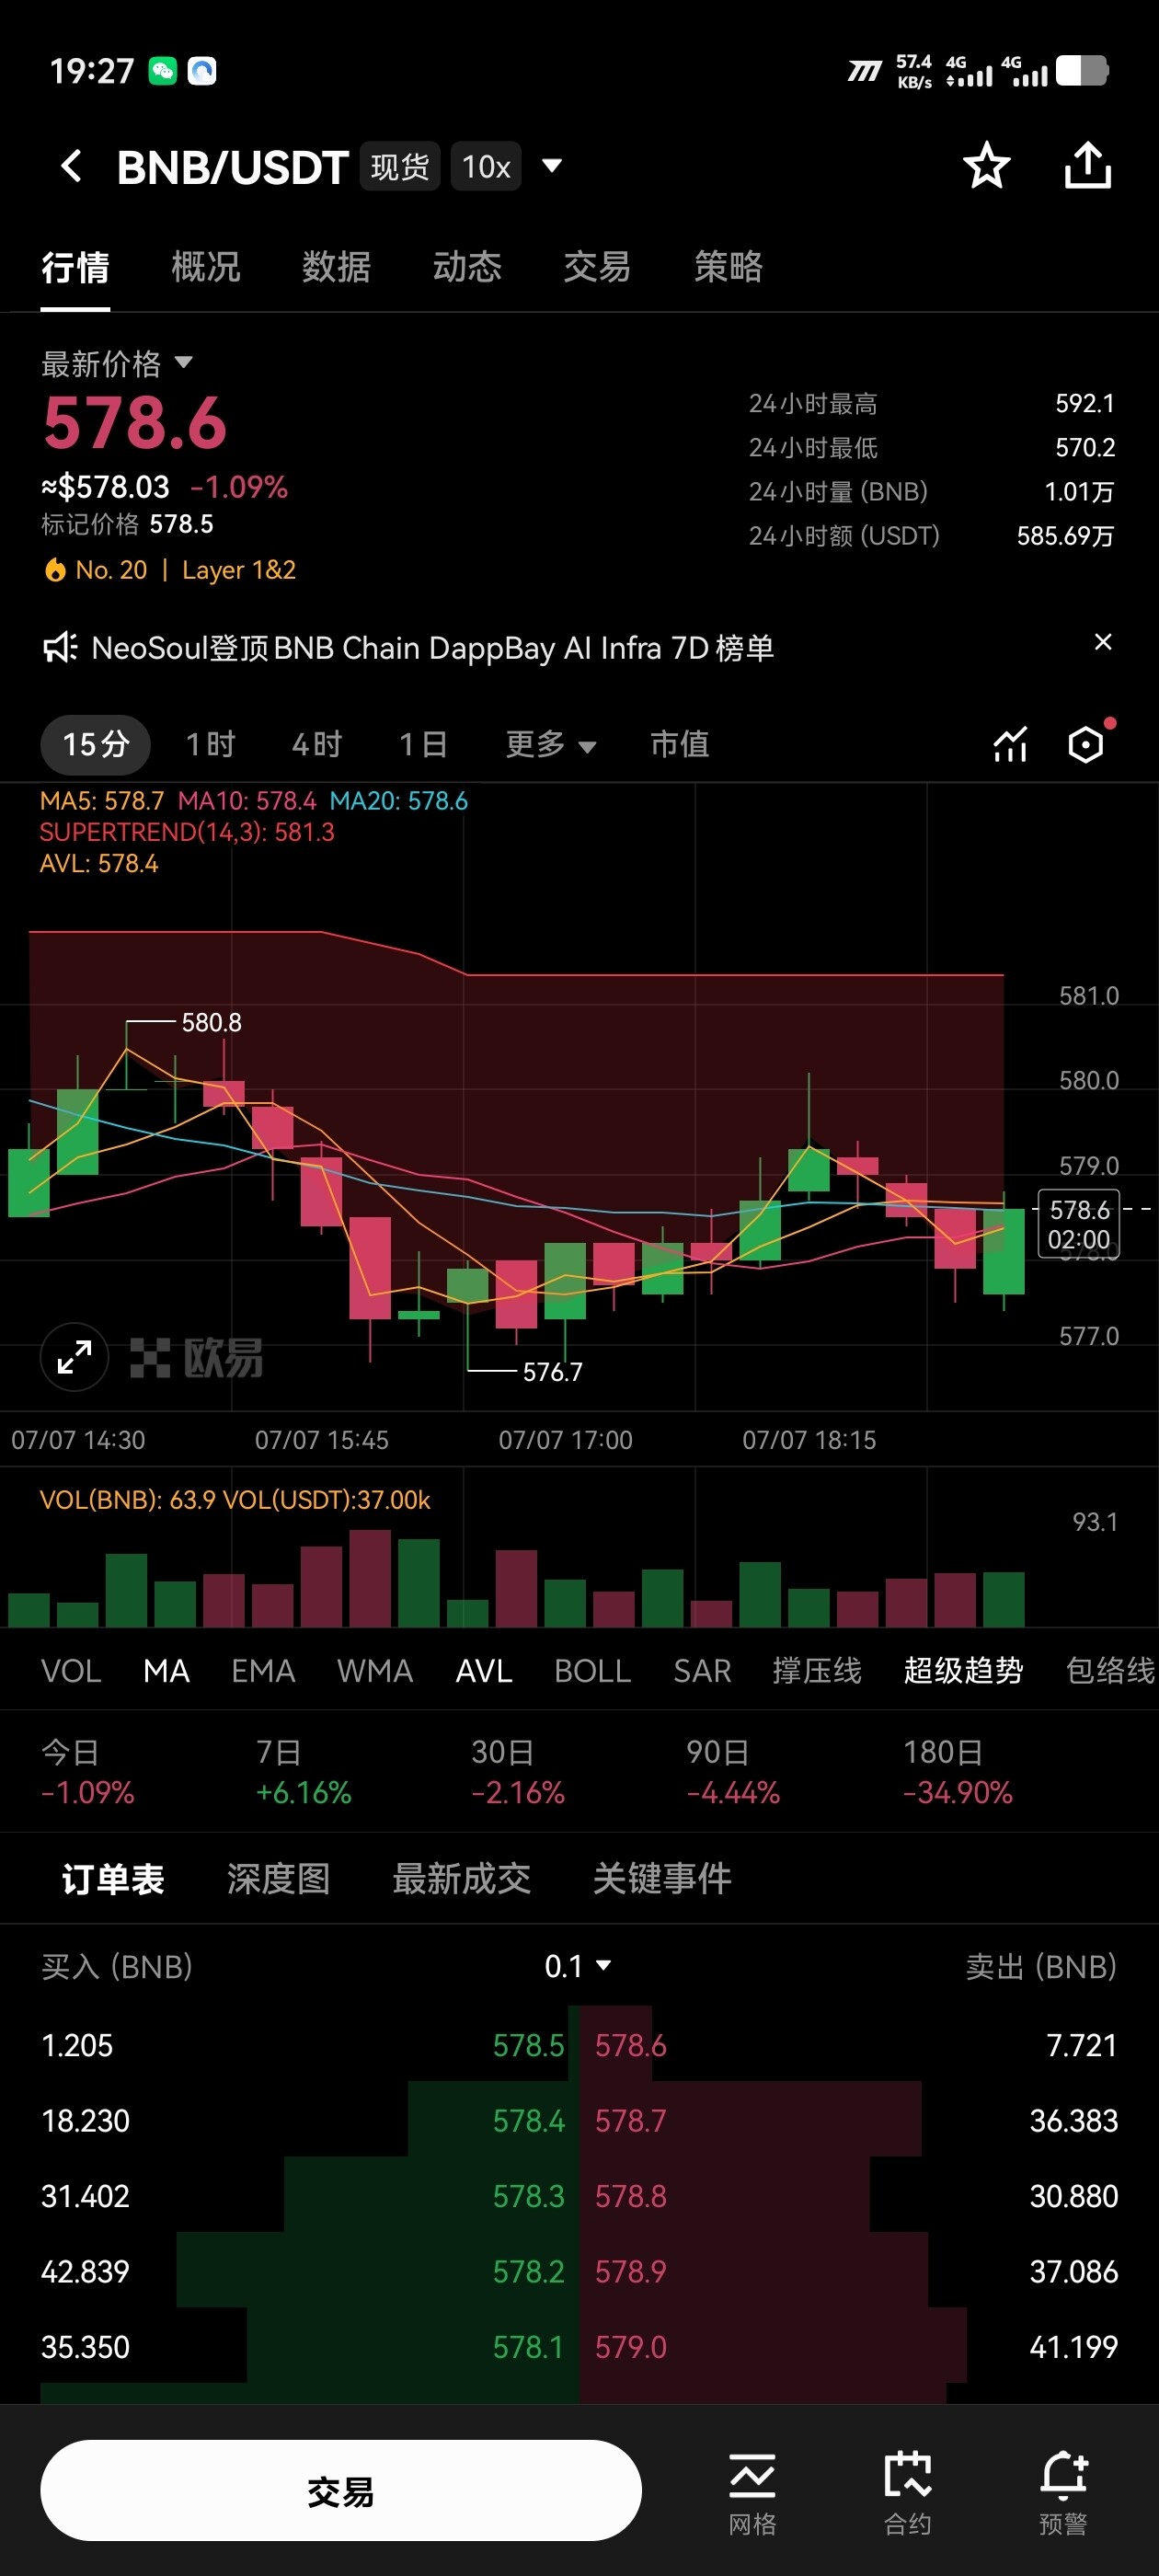Tap the 10x leverage badge
The width and height of the screenshot is (1159, 2576).
[486, 166]
